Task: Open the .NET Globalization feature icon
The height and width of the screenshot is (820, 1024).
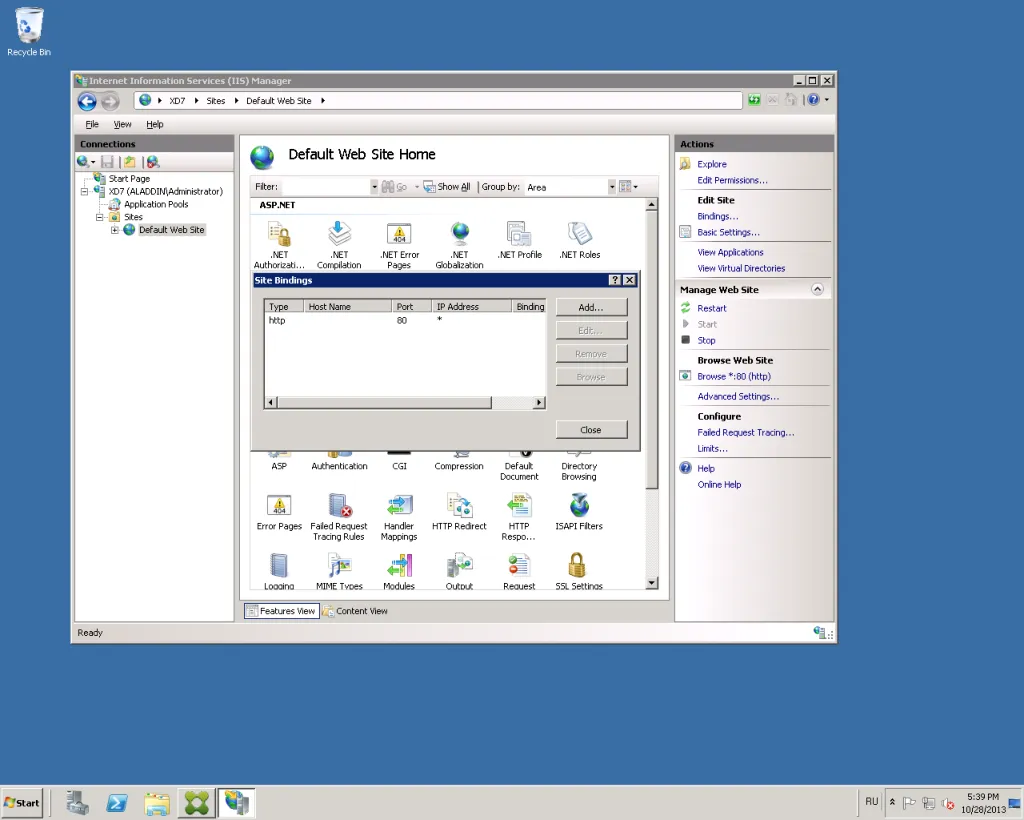Action: point(459,245)
